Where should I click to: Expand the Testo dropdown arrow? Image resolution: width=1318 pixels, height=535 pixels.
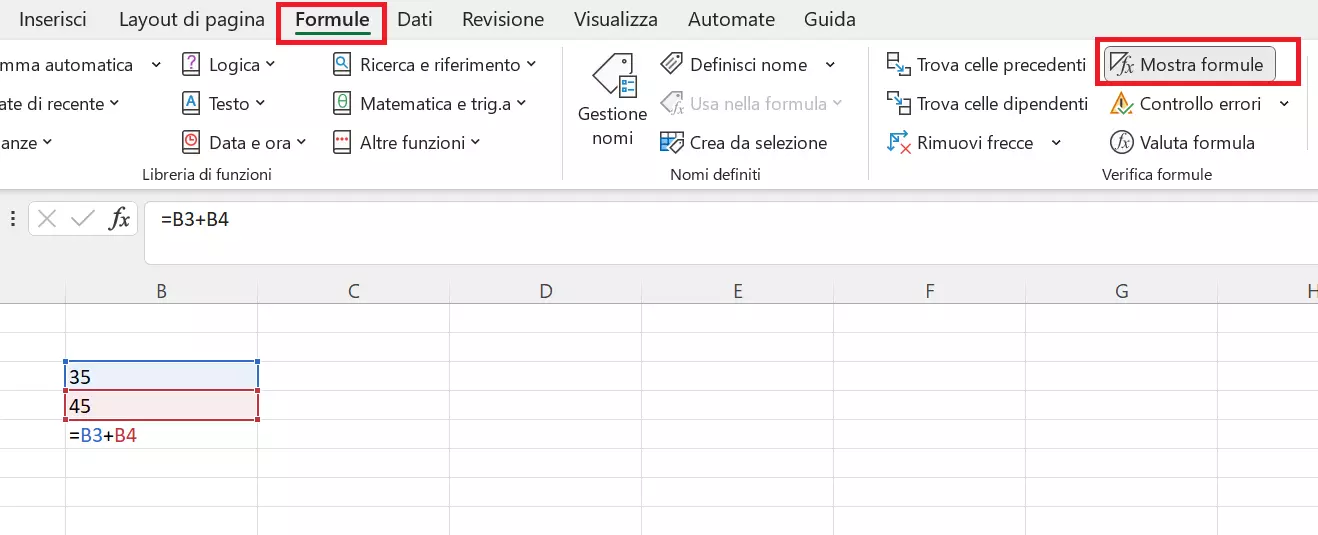(x=260, y=104)
